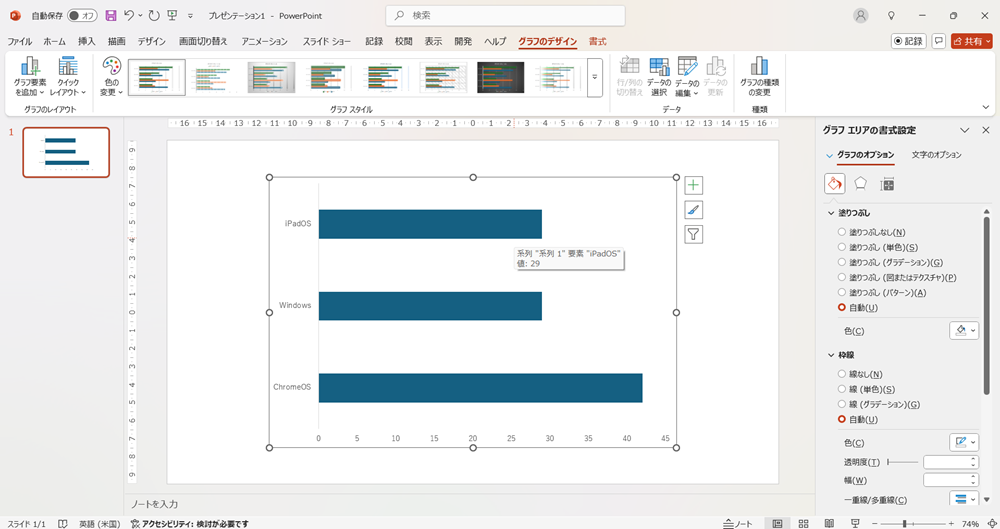This screenshot has height=529, width=1000.
Task: Open fill 色(C) color picker
Action: (963, 331)
